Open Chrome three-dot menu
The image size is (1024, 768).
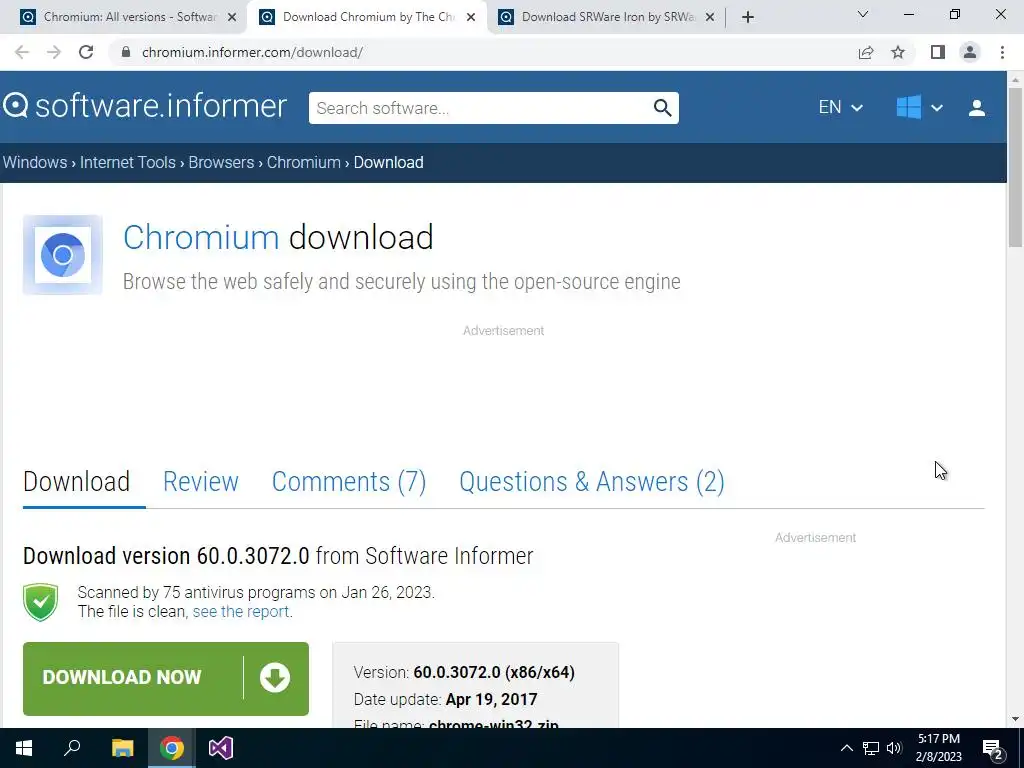pyautogui.click(x=1002, y=52)
